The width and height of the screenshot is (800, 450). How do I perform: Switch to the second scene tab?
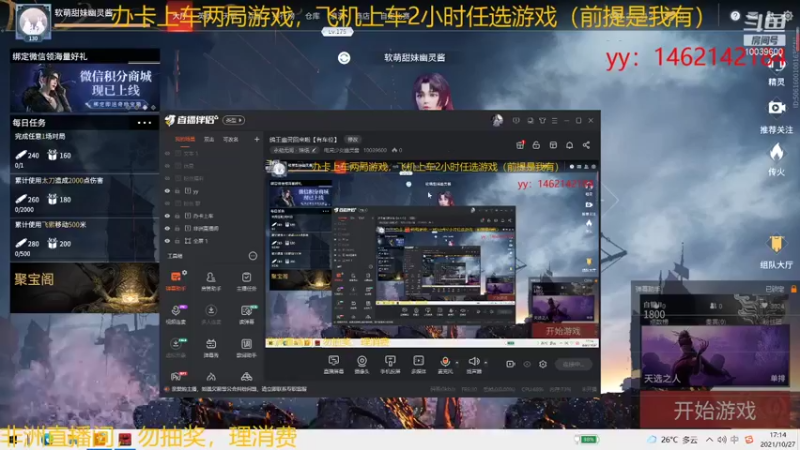point(209,139)
